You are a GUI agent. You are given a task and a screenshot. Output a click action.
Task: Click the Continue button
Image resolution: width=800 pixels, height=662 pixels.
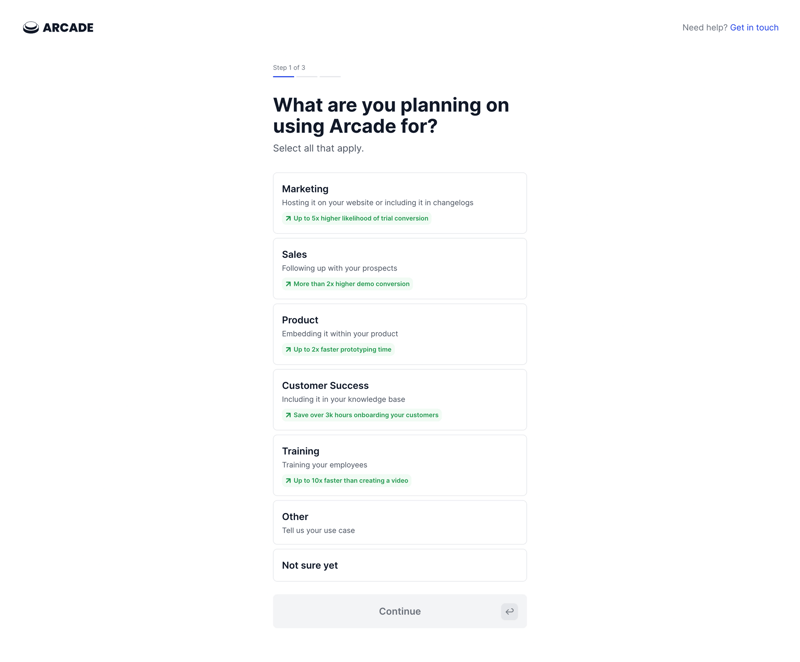[x=399, y=610]
